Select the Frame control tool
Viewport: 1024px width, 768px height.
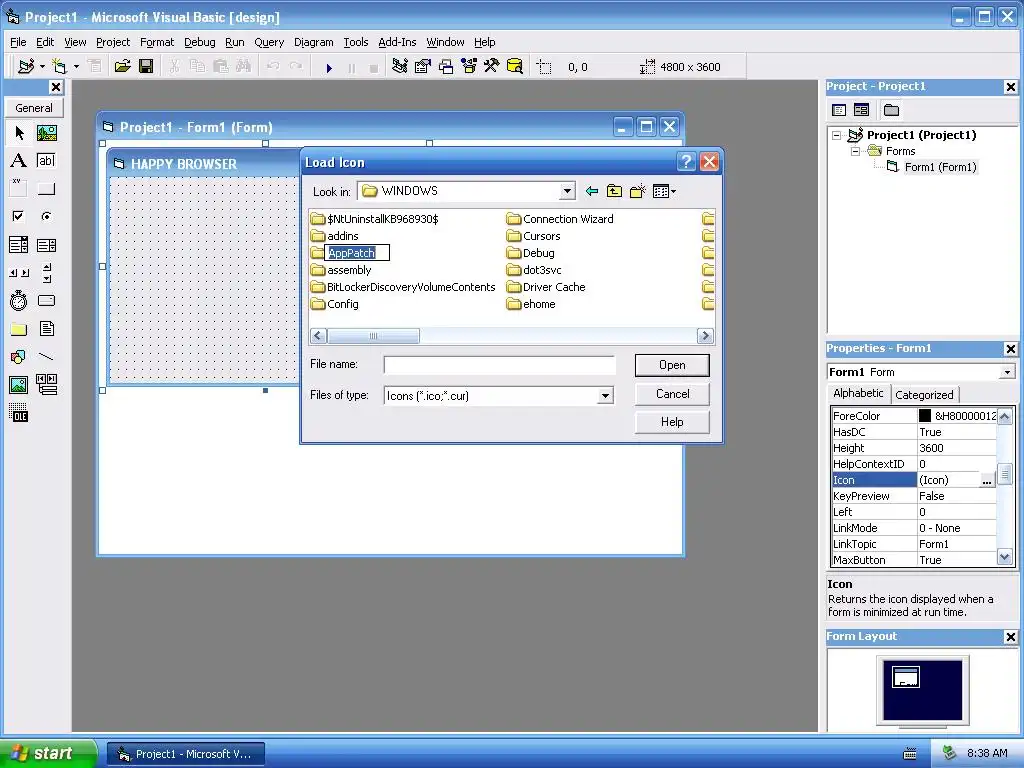(19, 189)
